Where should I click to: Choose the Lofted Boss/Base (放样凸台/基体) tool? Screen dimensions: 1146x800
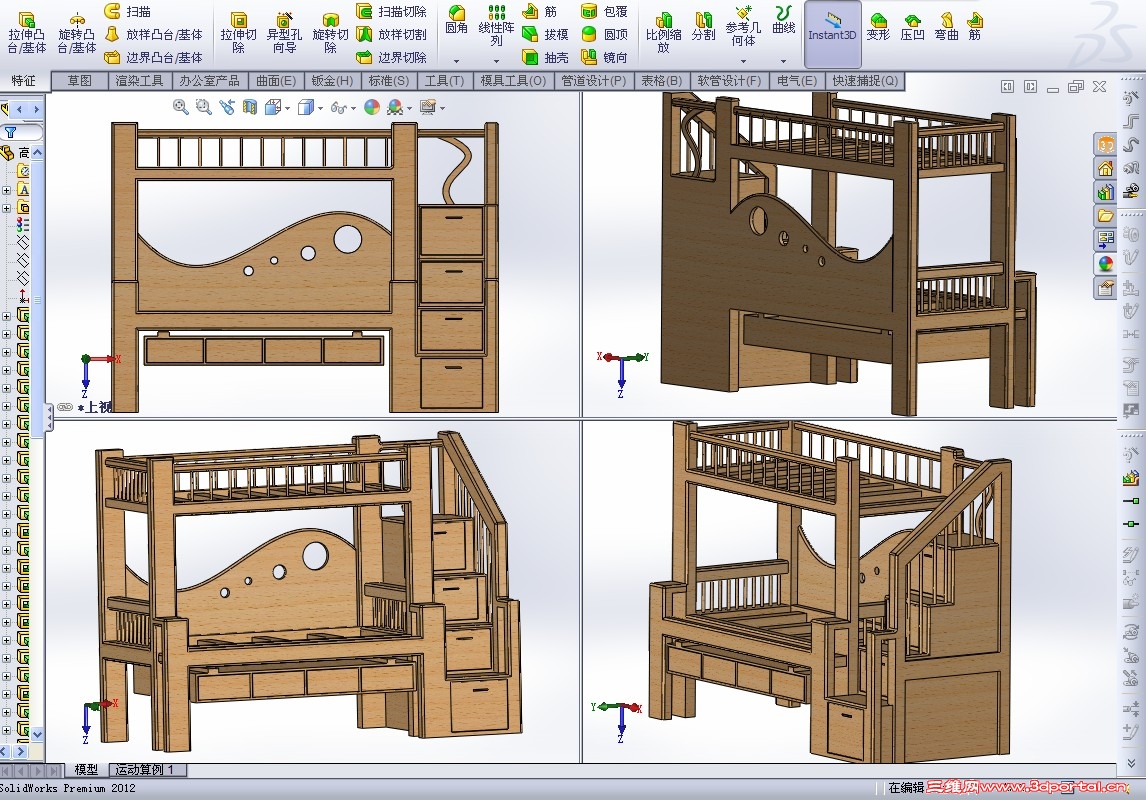(x=153, y=34)
